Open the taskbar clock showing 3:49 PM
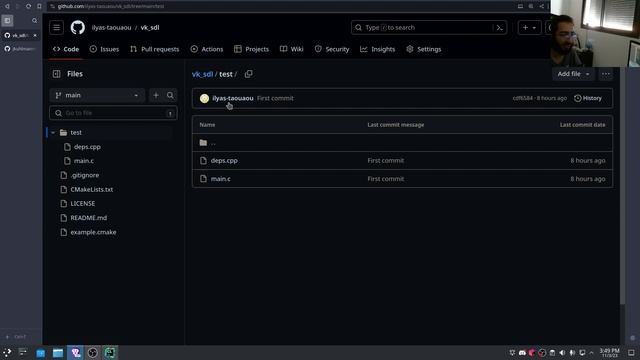 click(x=609, y=353)
